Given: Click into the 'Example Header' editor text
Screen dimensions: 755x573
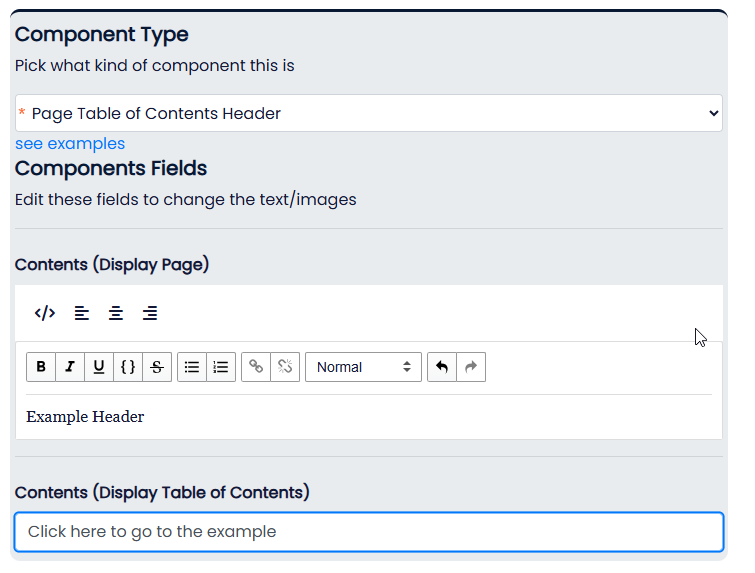Looking at the screenshot, I should click(86, 417).
